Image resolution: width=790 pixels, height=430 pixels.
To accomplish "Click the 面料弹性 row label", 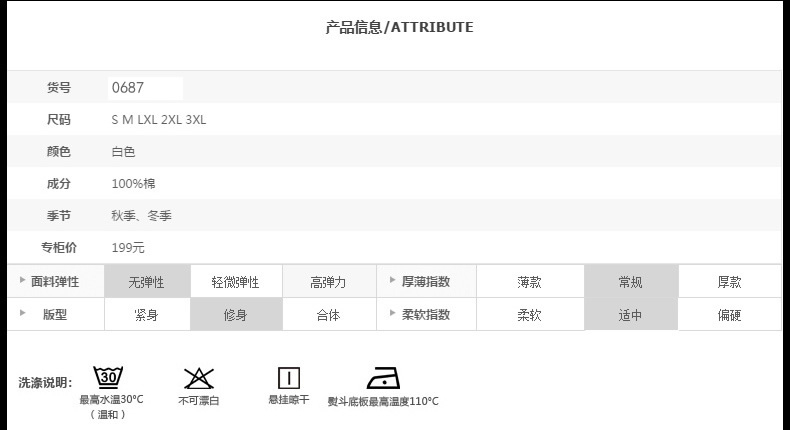I will 55,281.
